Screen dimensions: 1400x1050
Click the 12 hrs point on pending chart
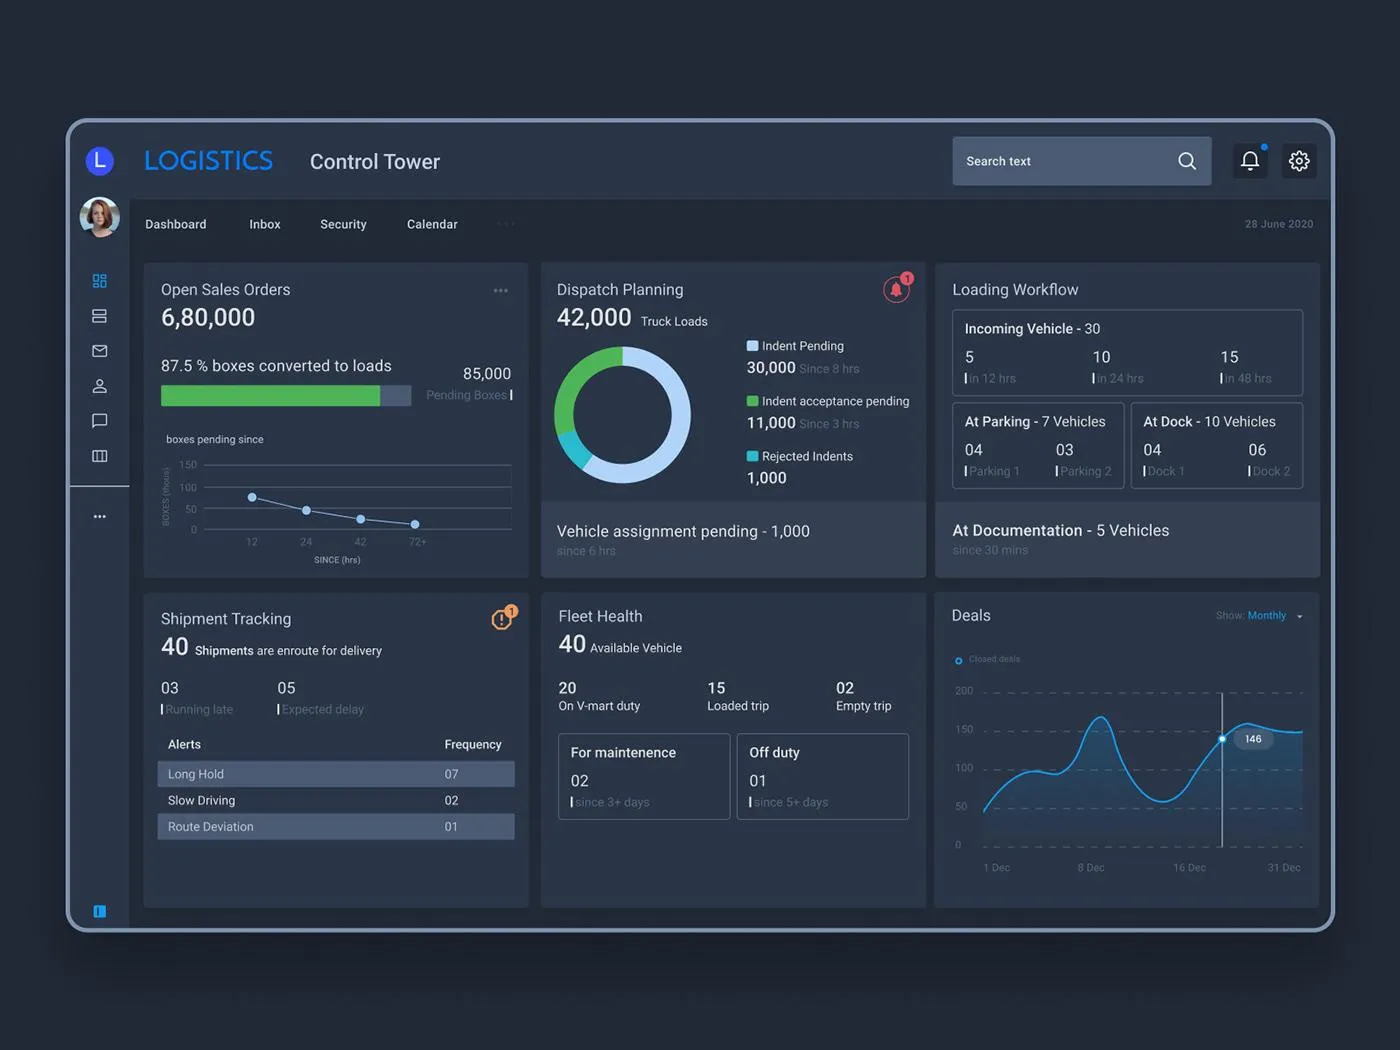point(252,497)
